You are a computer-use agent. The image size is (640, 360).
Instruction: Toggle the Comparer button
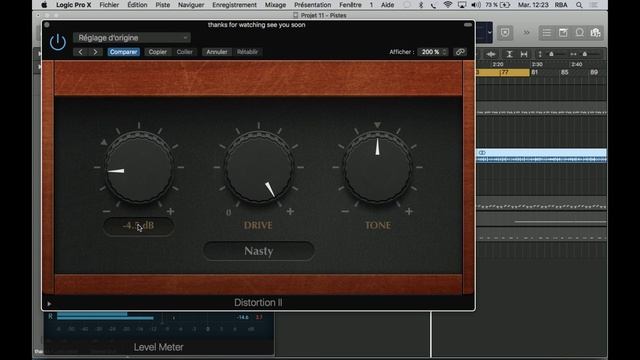tap(123, 52)
